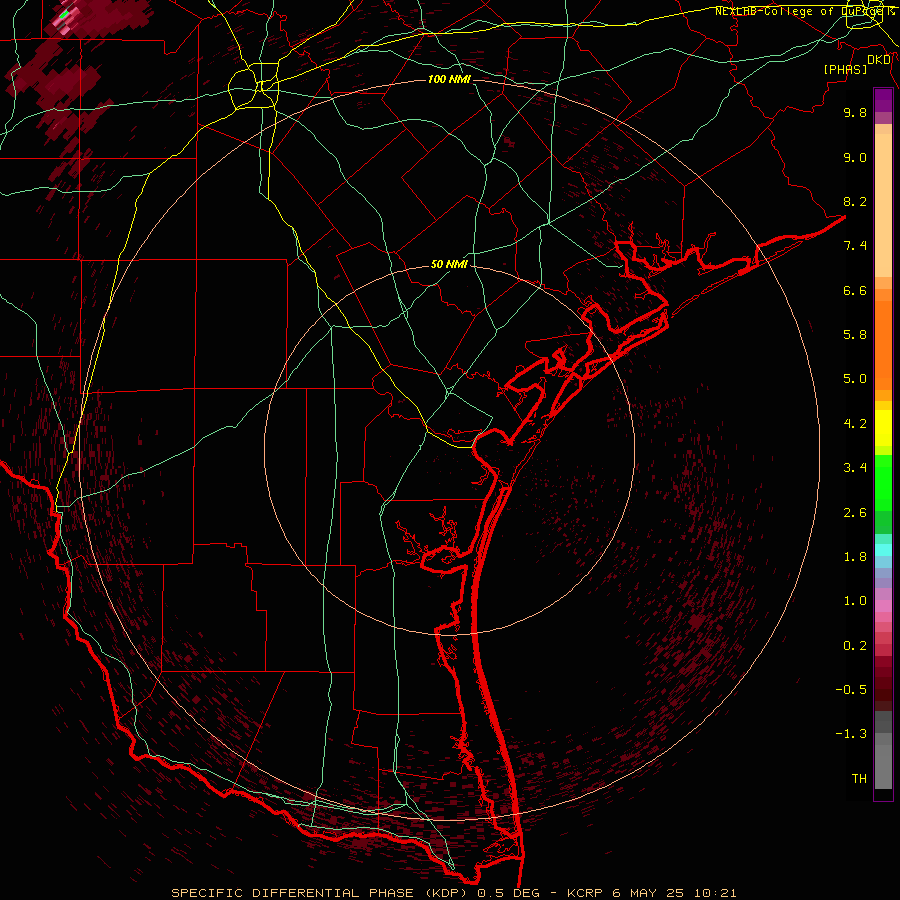Click the 8.2 scale value
Image resolution: width=900 pixels, height=900 pixels.
855,201
